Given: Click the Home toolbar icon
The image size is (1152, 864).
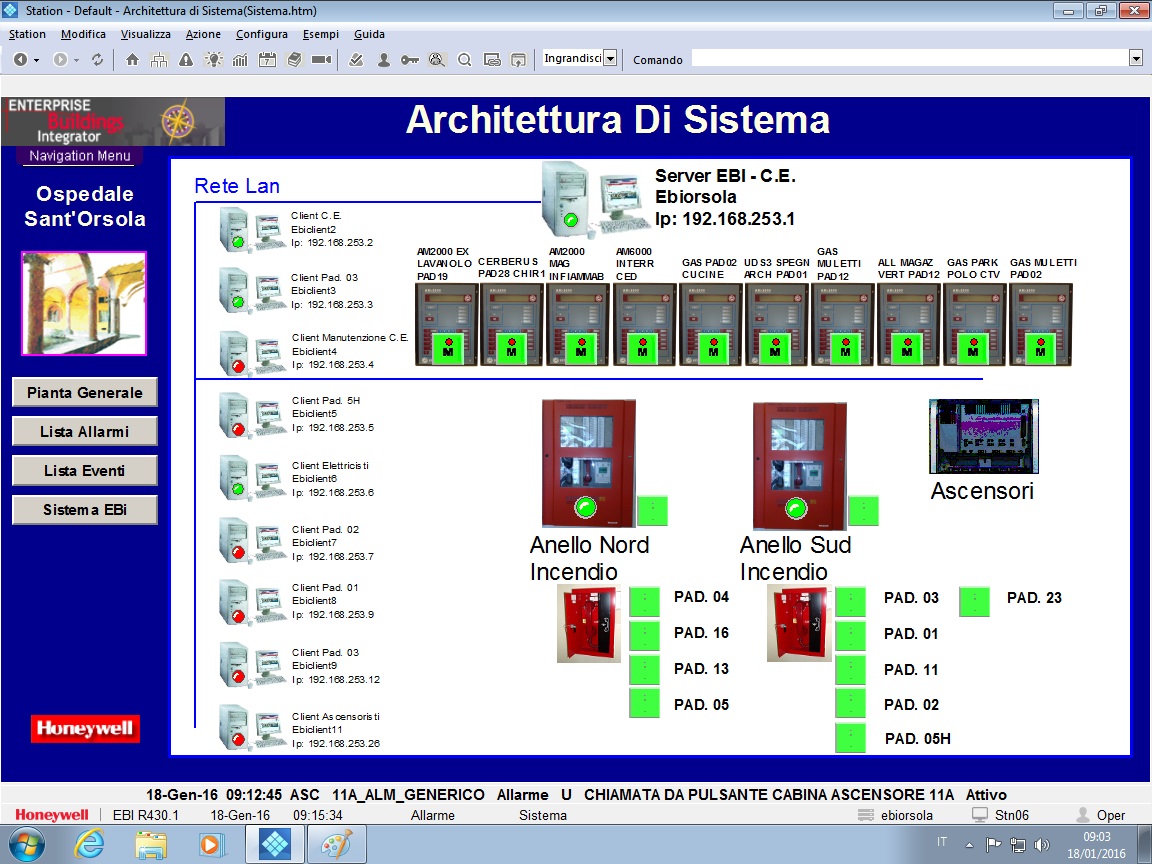Looking at the screenshot, I should point(132,60).
